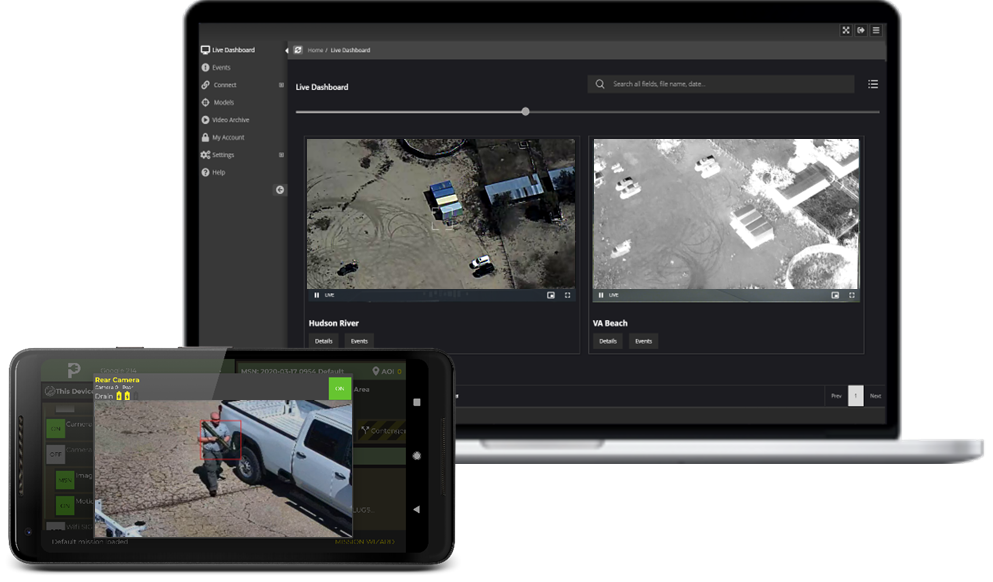This screenshot has width=993, height=582.
Task: Switch to list view using list icon
Action: coord(873,85)
